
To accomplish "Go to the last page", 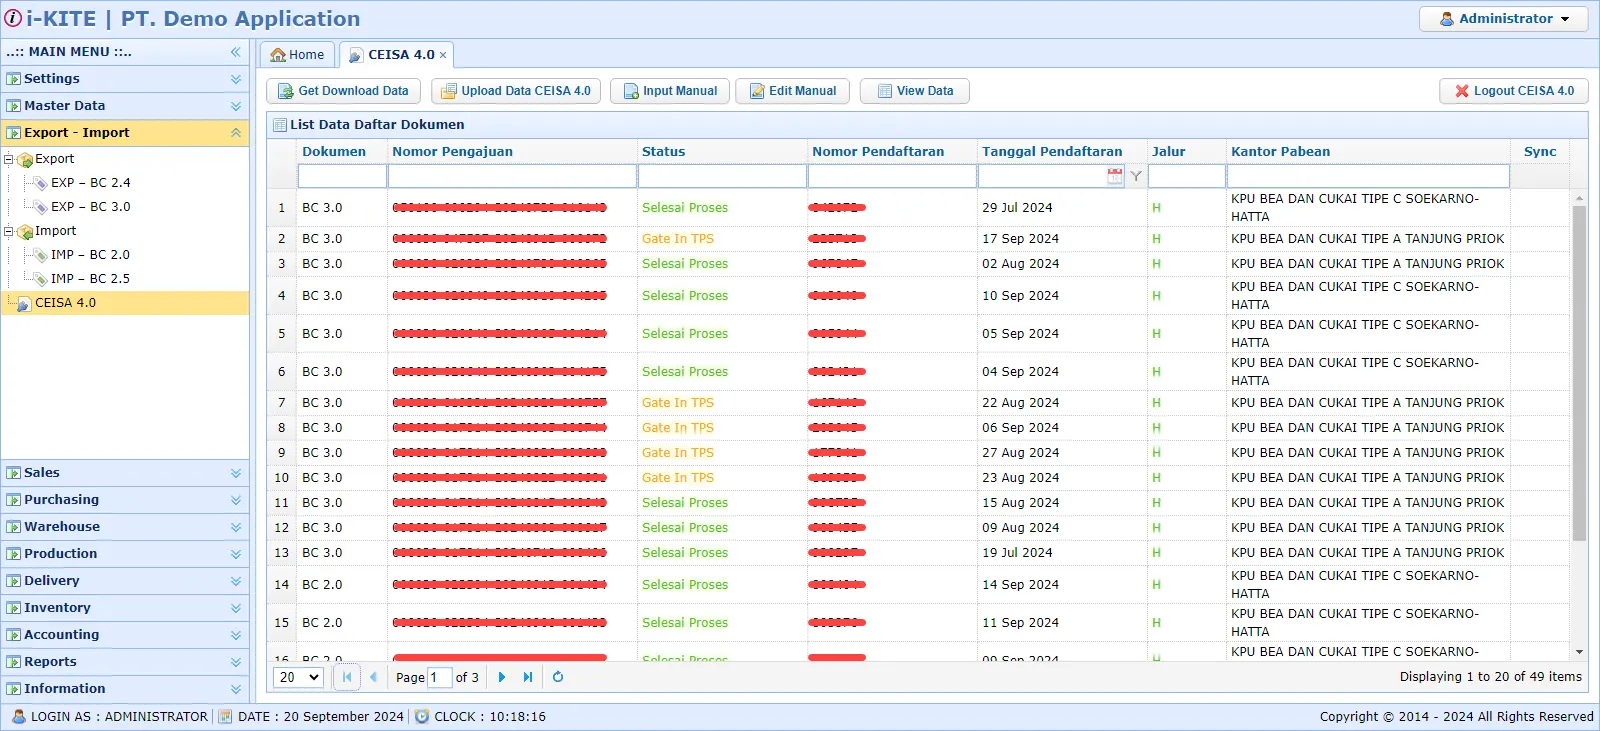I will click(x=528, y=677).
